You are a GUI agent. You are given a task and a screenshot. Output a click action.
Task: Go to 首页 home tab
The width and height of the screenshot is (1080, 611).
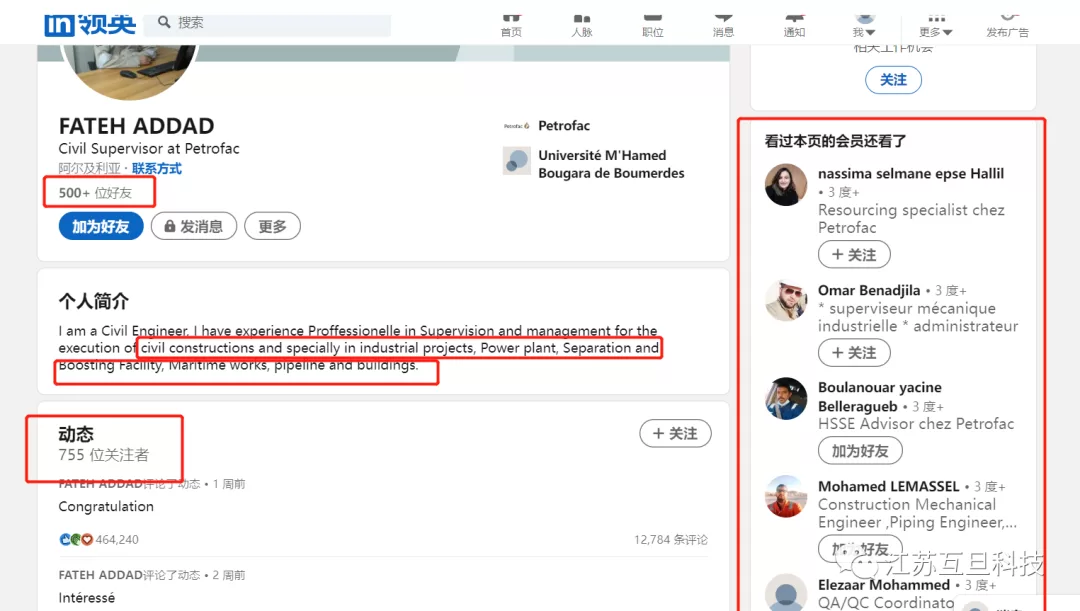pyautogui.click(x=511, y=25)
